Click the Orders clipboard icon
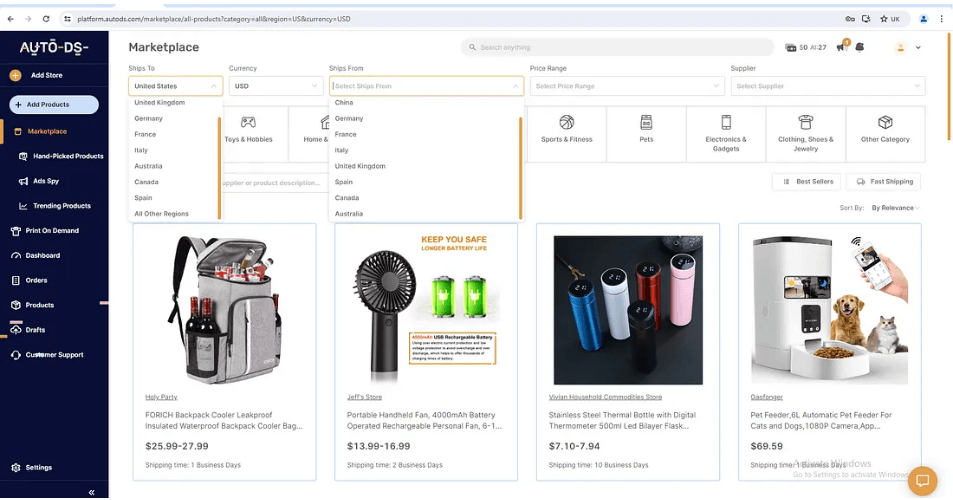 pos(16,281)
